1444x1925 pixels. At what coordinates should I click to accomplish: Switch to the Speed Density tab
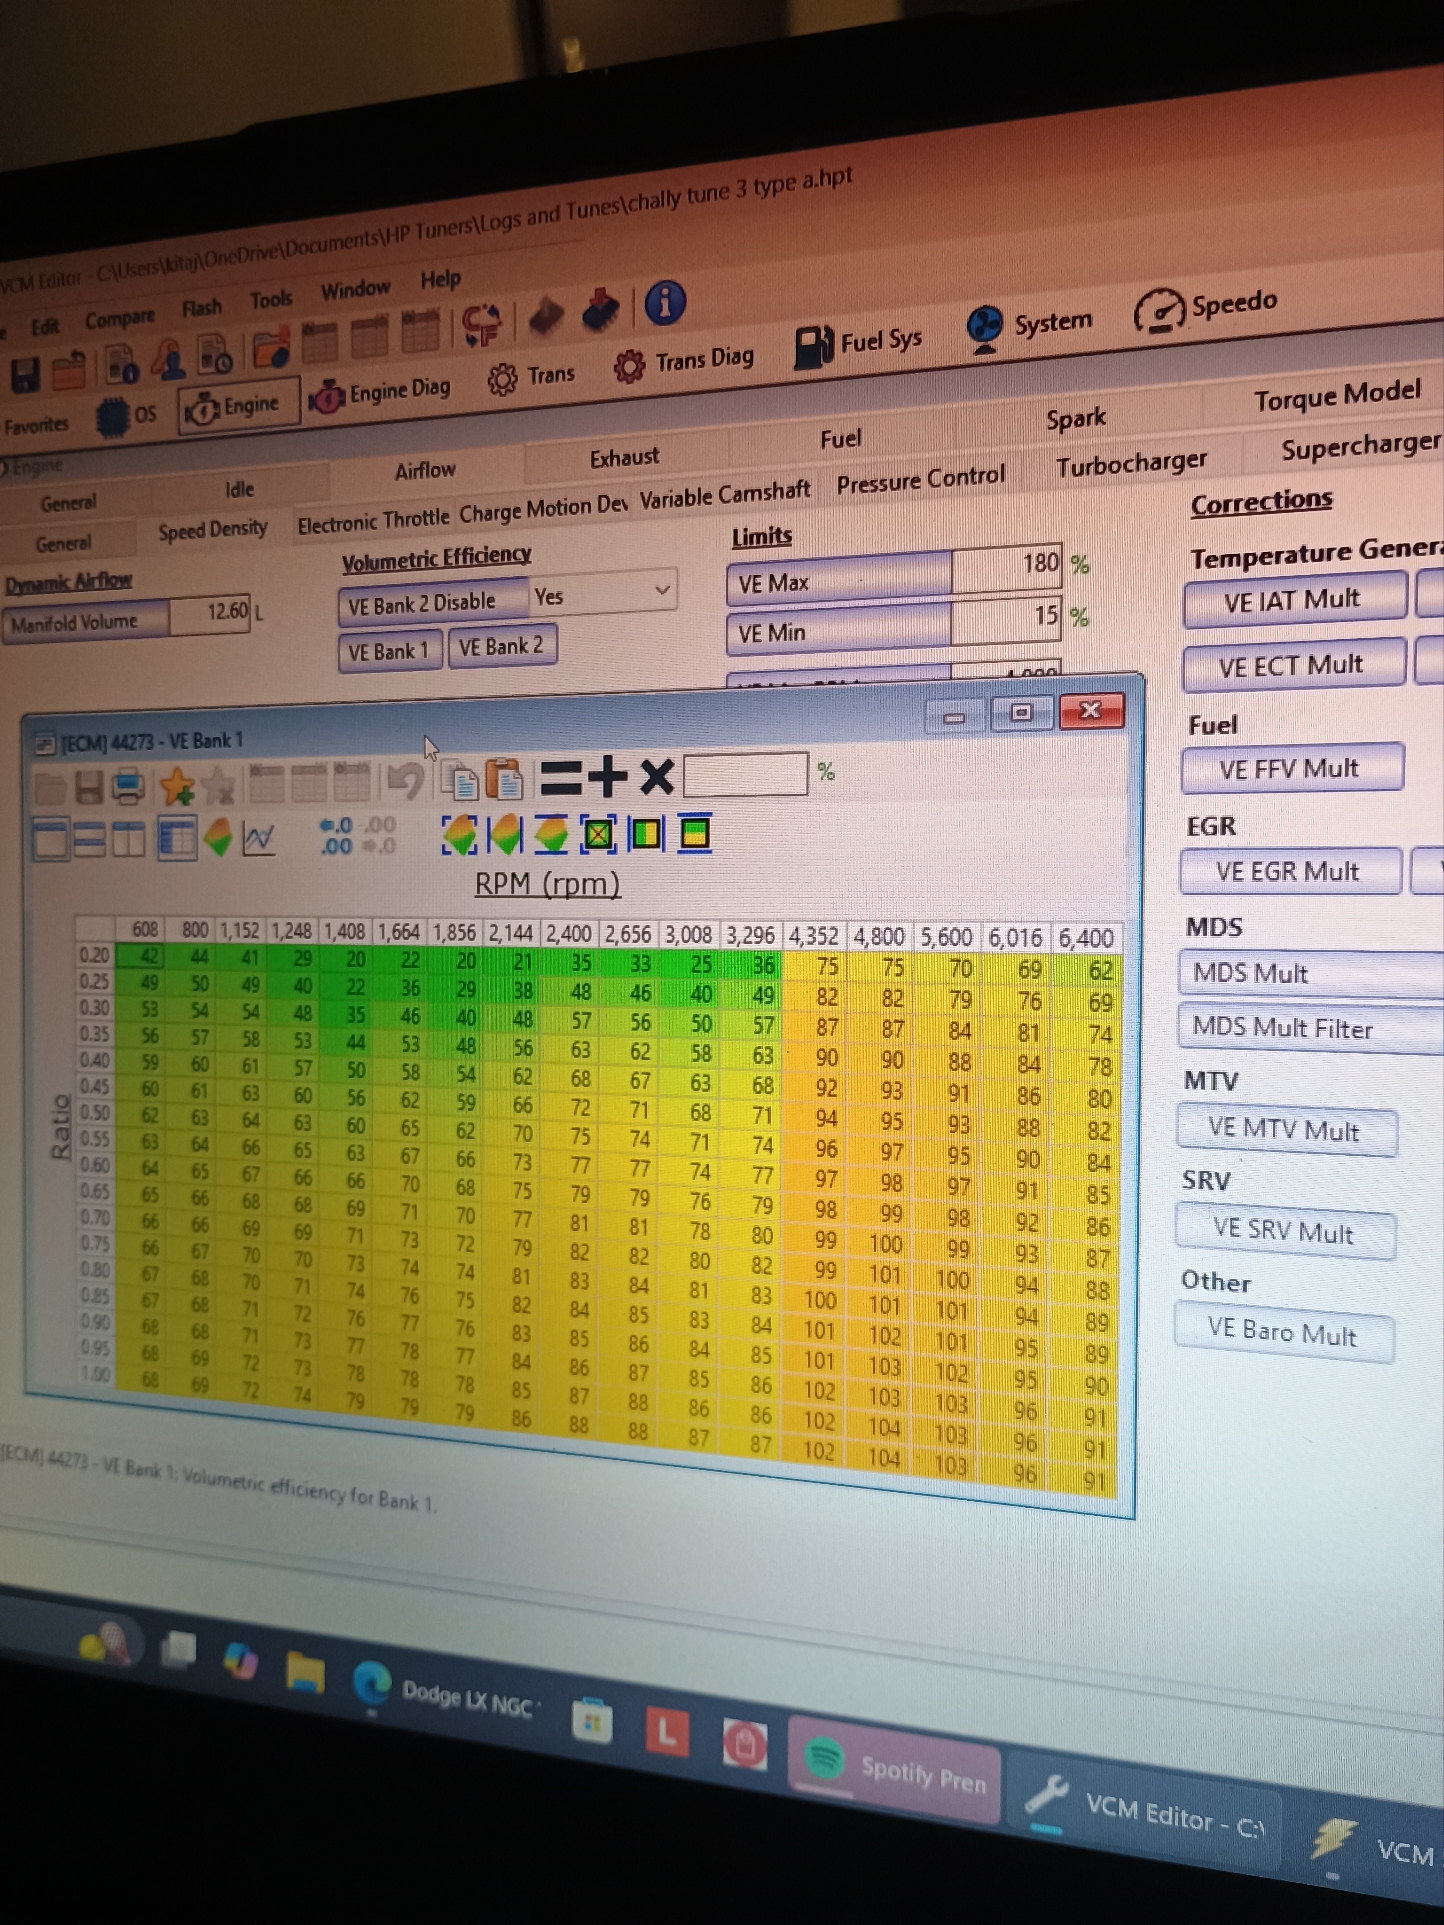213,529
